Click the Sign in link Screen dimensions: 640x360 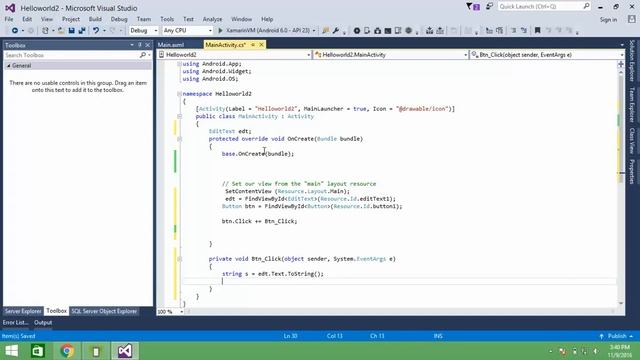(x=608, y=20)
